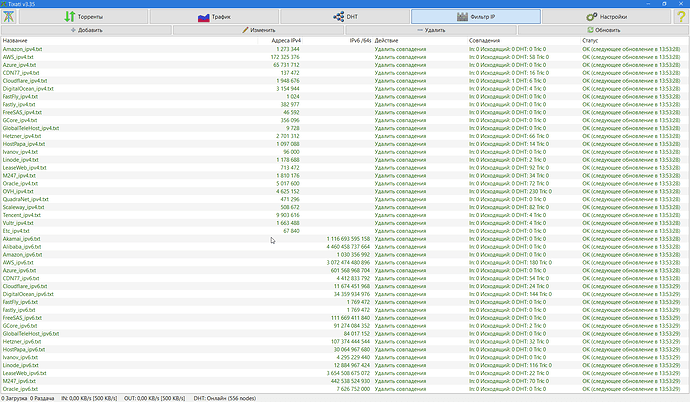Switch to the Трафик tab
690x402 pixels.
tap(214, 17)
